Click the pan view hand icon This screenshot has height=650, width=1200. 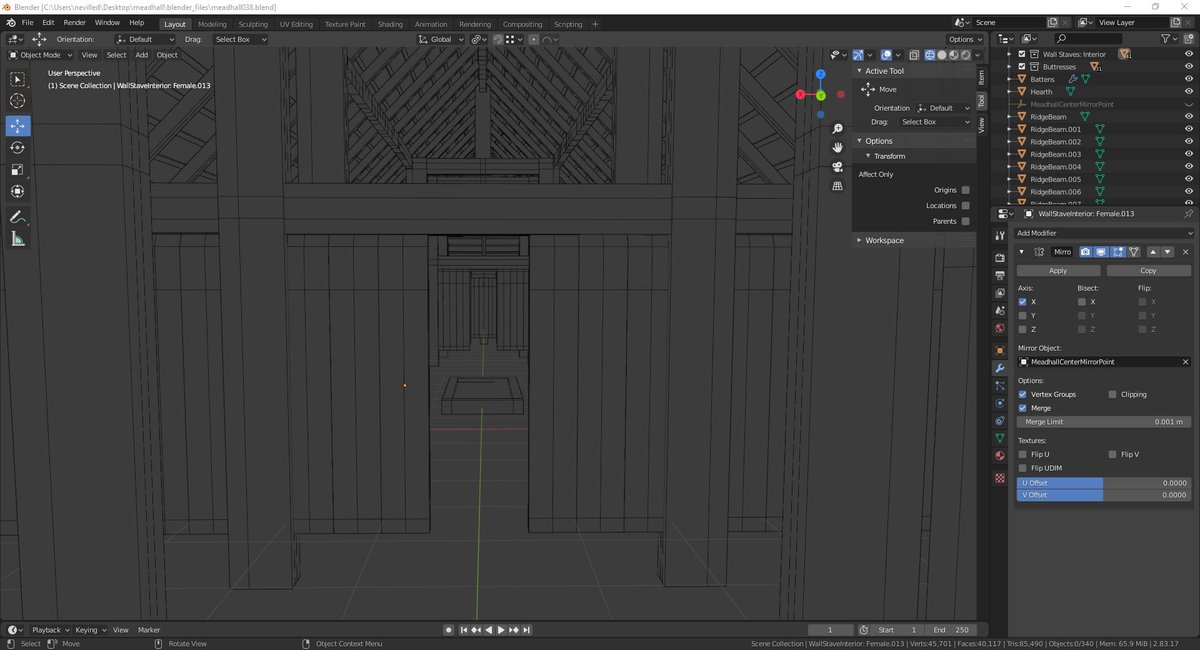(x=837, y=148)
